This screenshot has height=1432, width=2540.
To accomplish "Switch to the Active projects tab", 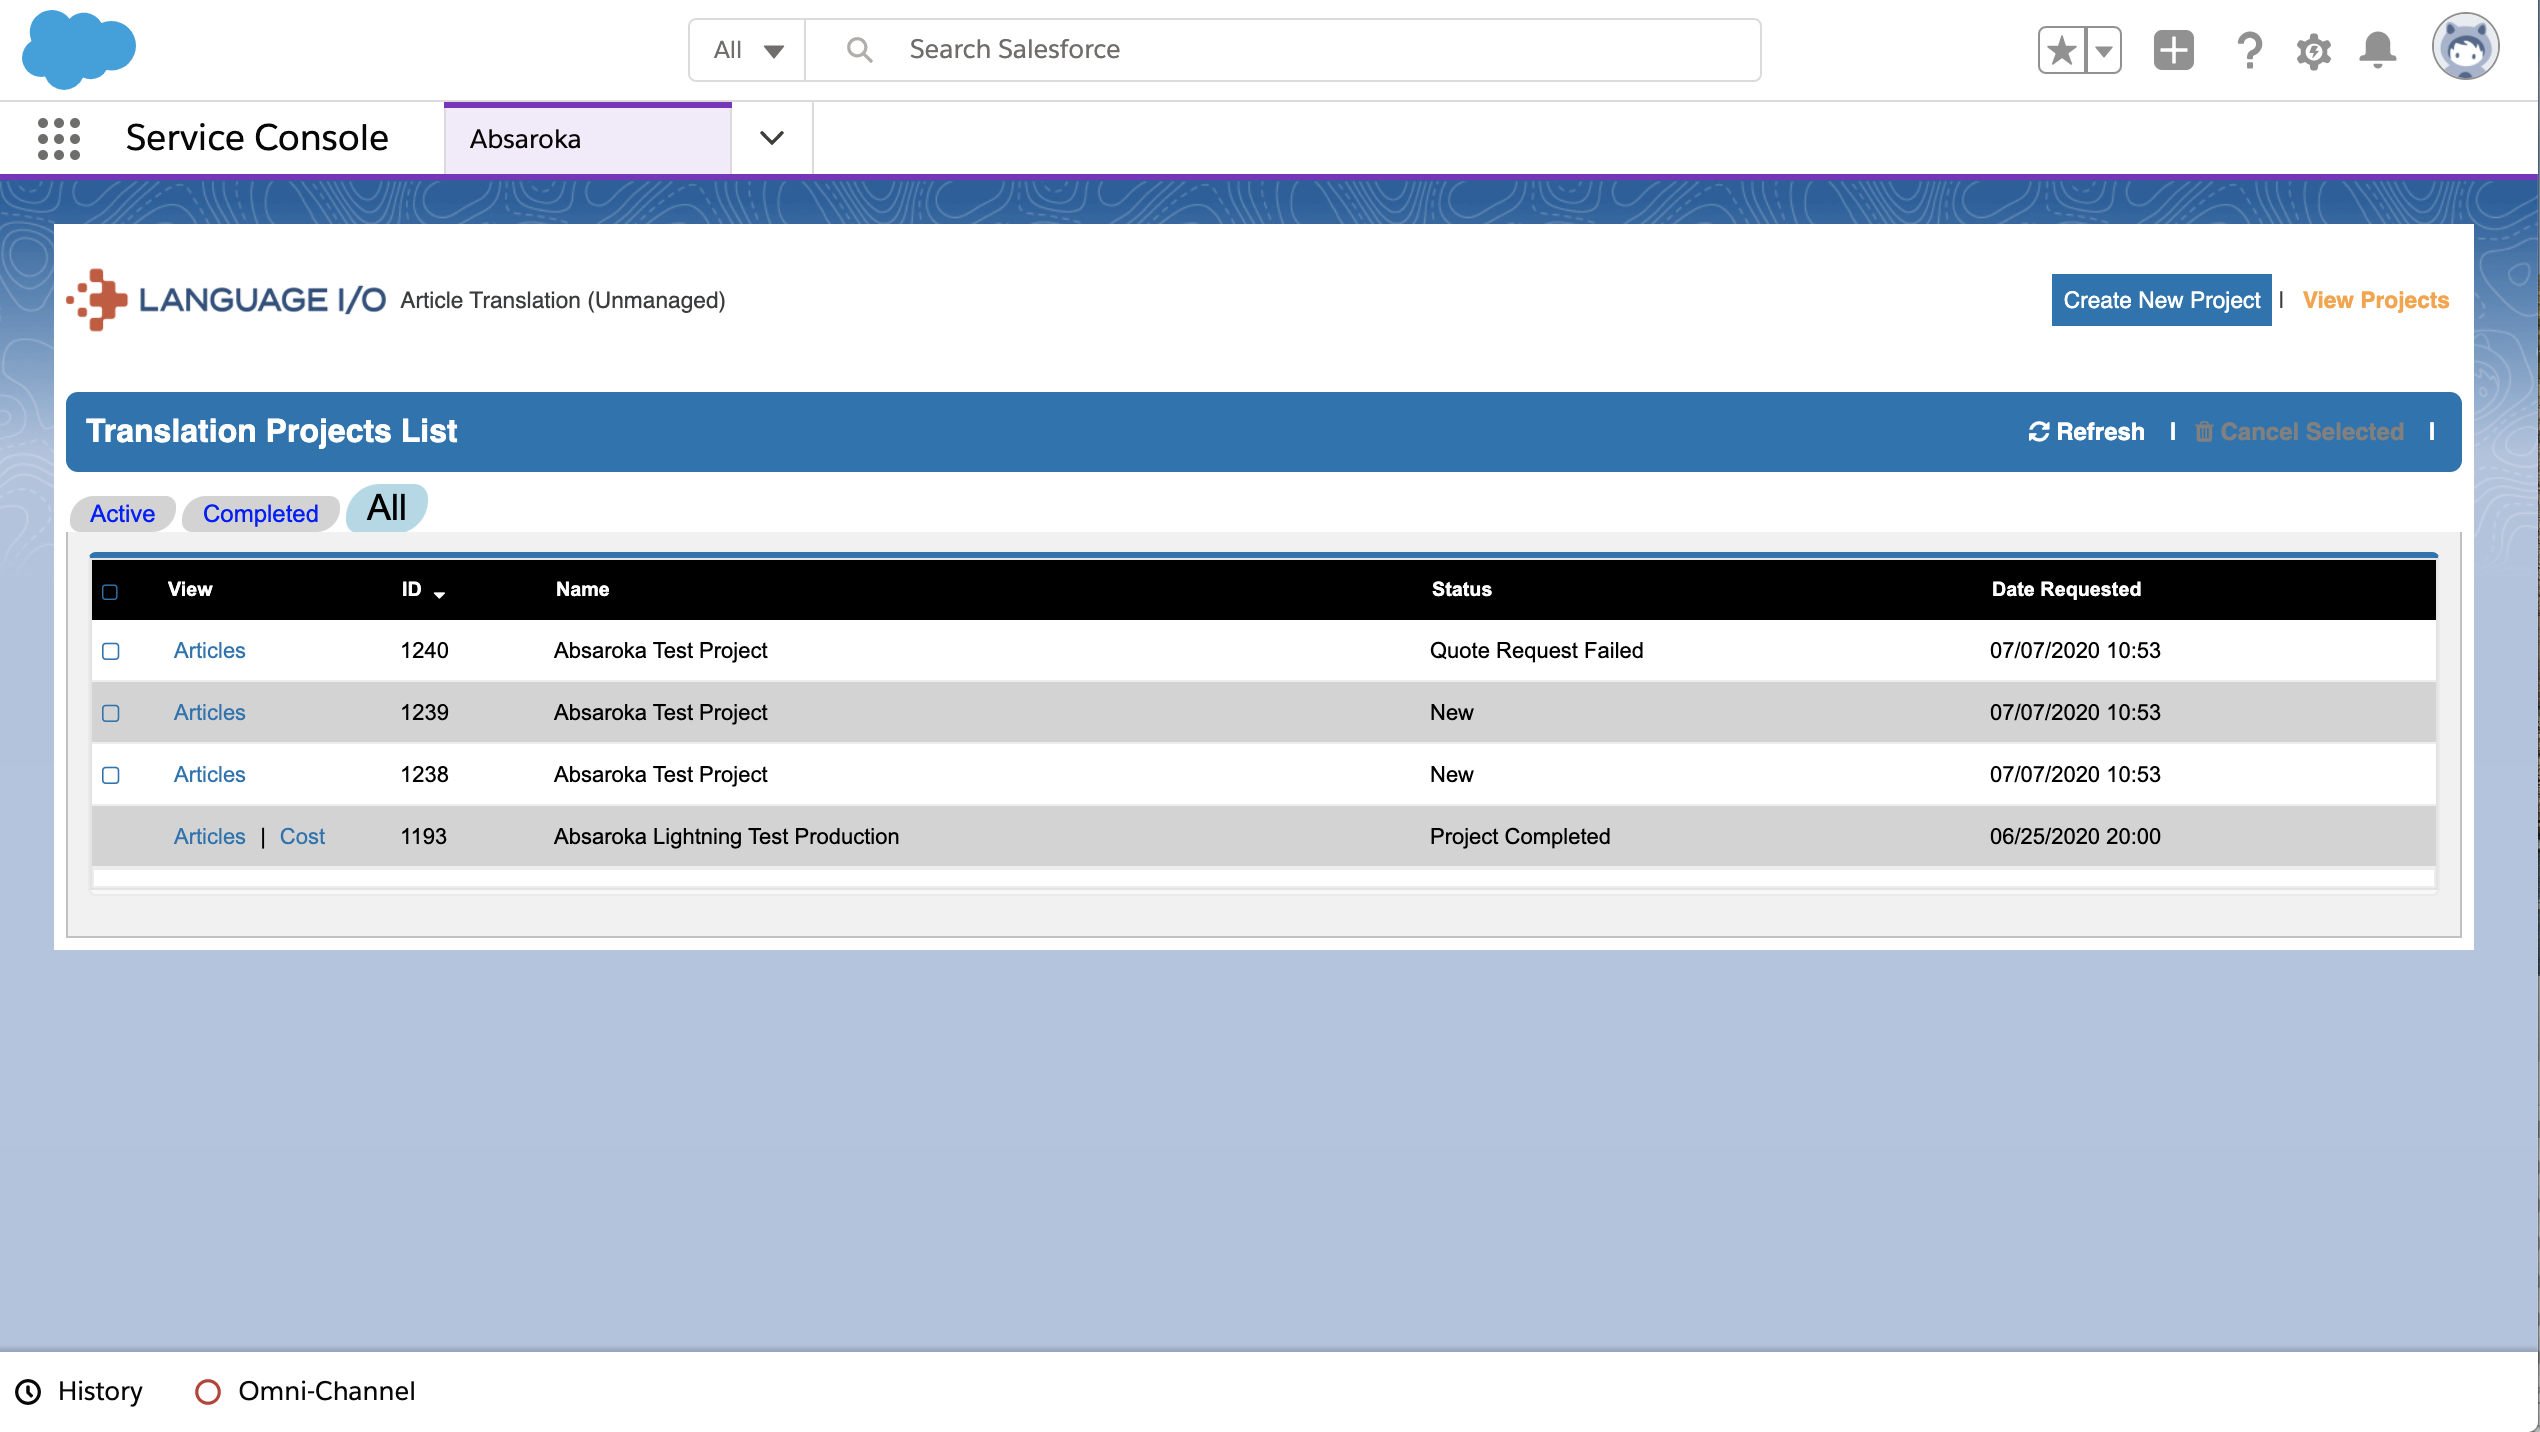I will click(122, 514).
